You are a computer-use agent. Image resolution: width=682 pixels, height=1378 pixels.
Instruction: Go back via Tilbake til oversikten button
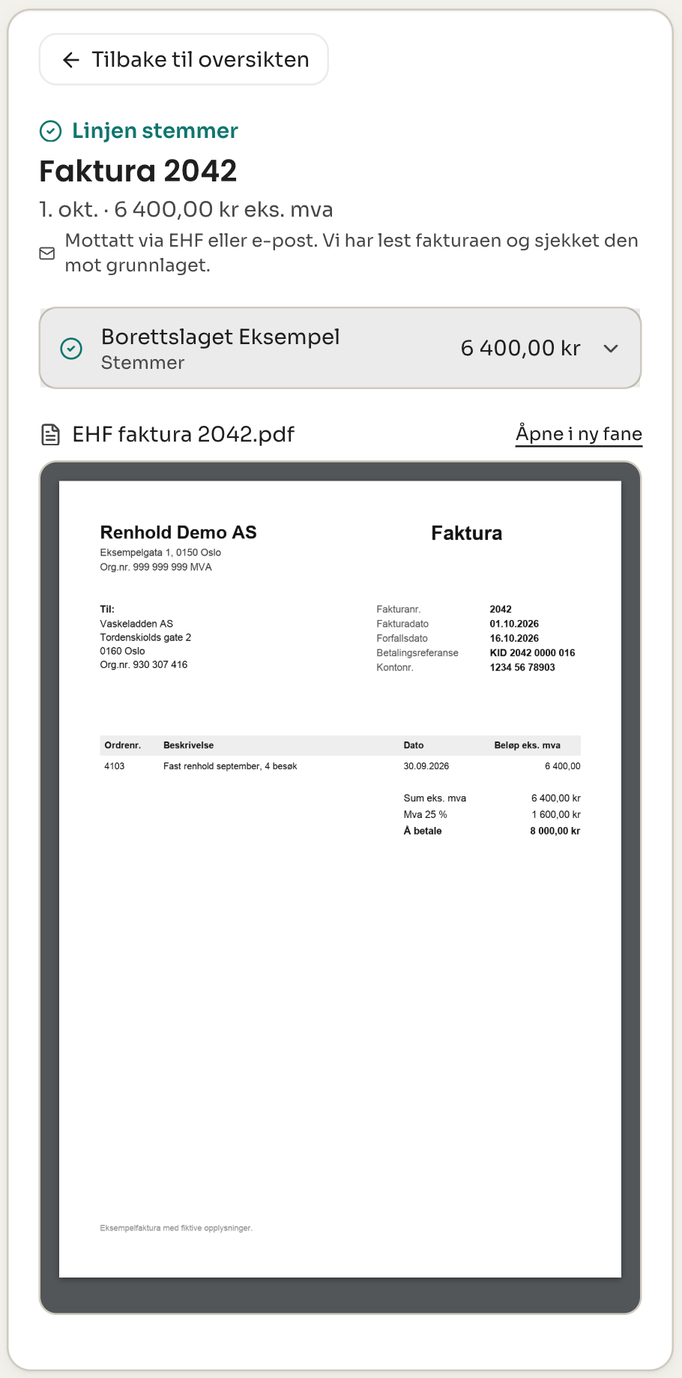[184, 60]
